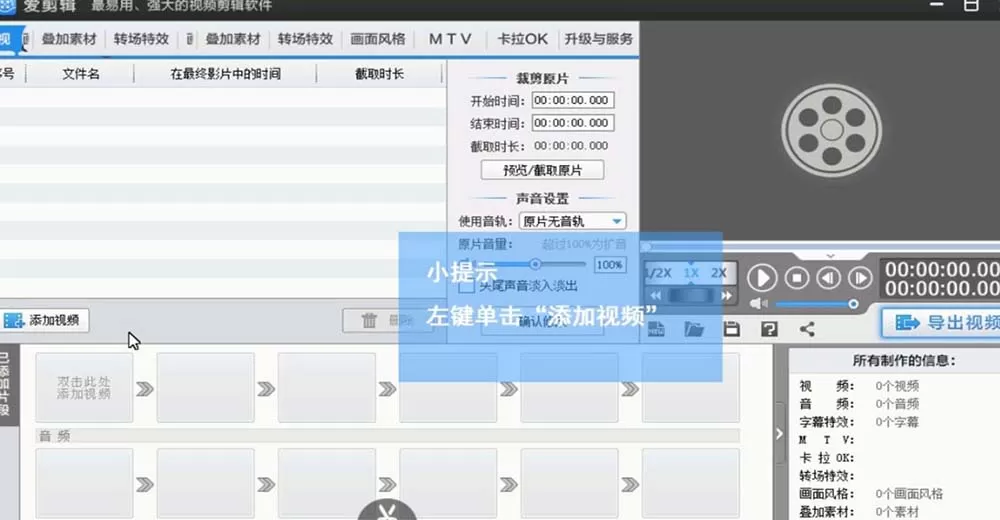Click the 0个画面风格 info text

pos(909,493)
